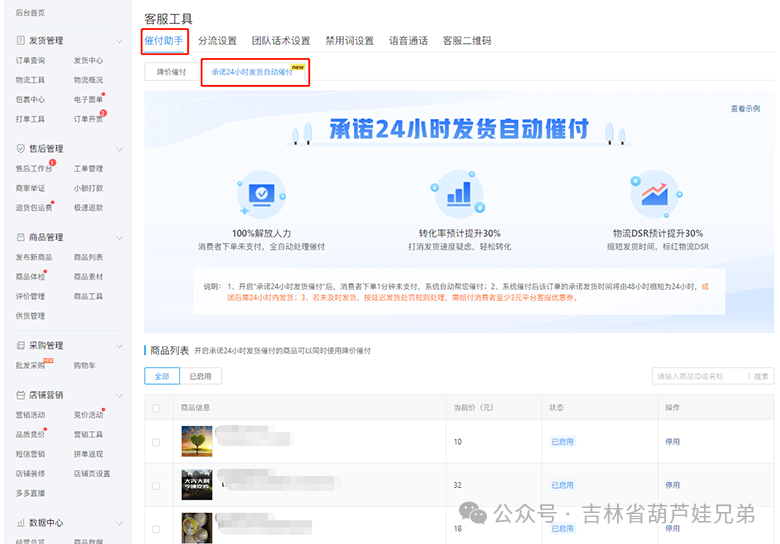780x544 pixels.
Task: Tick the checkbox for the 10 yuan product
Action: pos(156,442)
